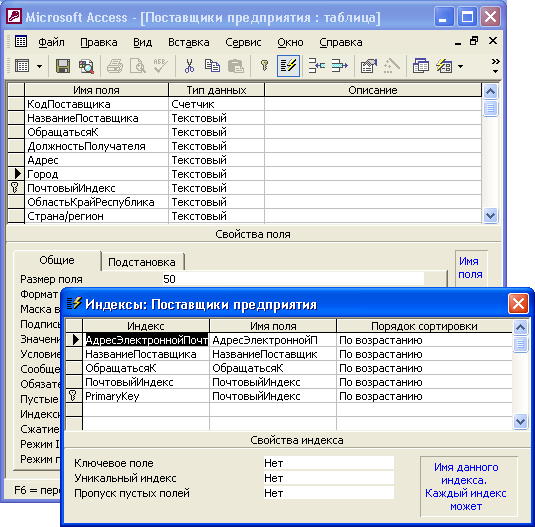Click the Save floppy disk icon
Image resolution: width=535 pixels, height=527 pixels.
(x=63, y=66)
